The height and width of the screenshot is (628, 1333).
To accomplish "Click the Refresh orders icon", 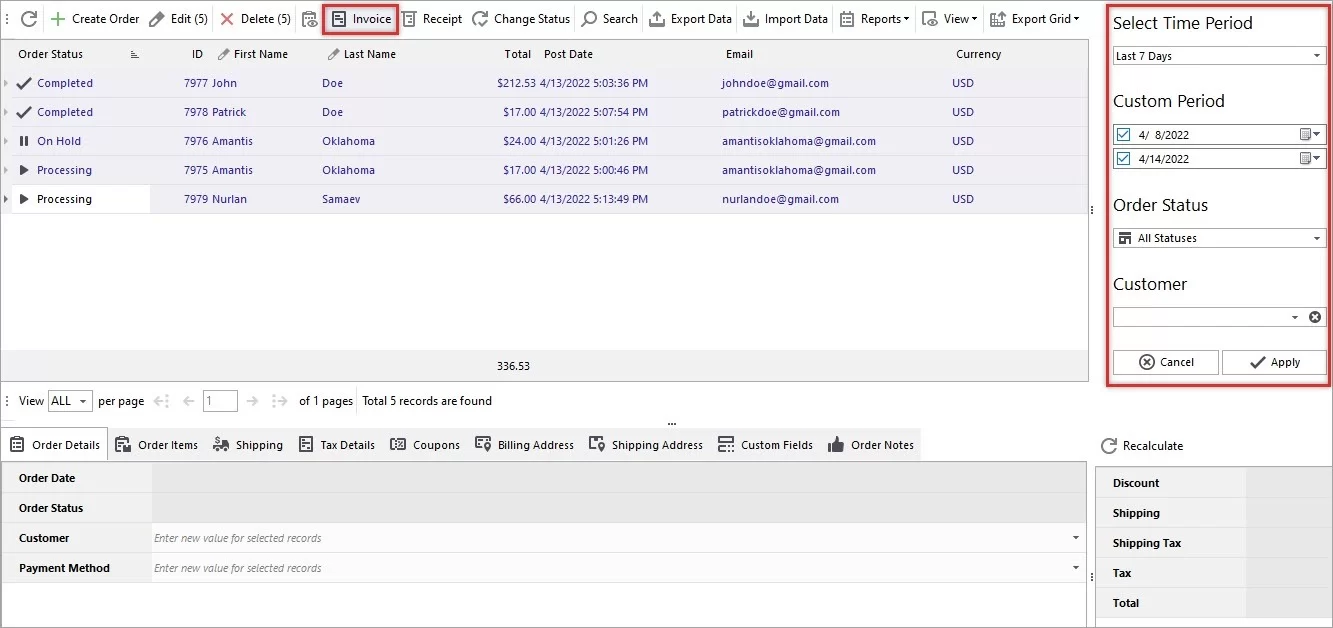I will point(31,18).
